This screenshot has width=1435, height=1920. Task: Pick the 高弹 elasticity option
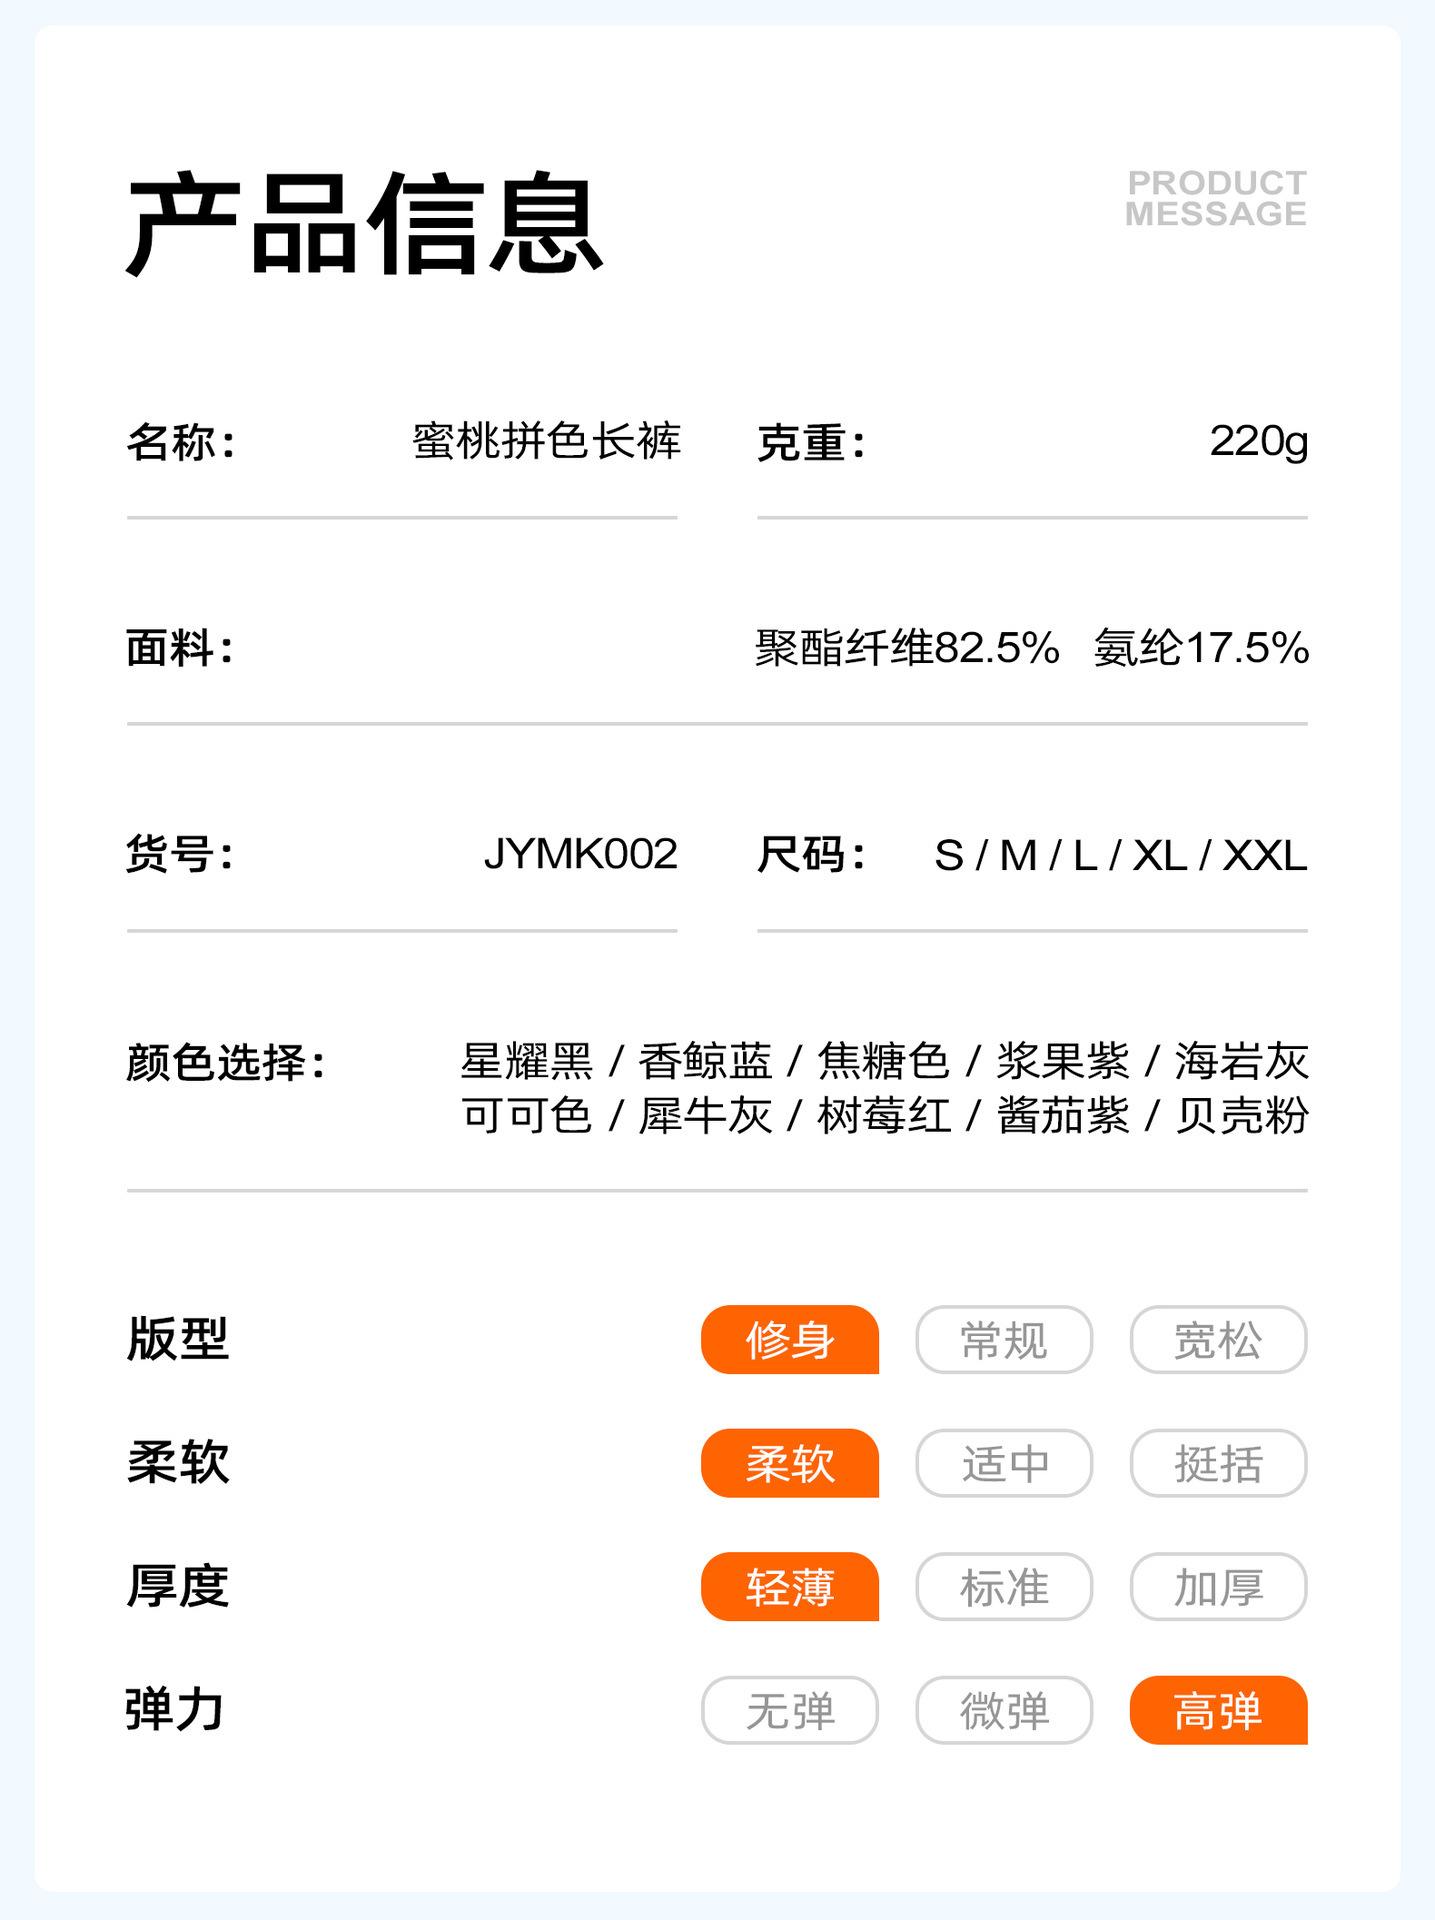click(1218, 1711)
